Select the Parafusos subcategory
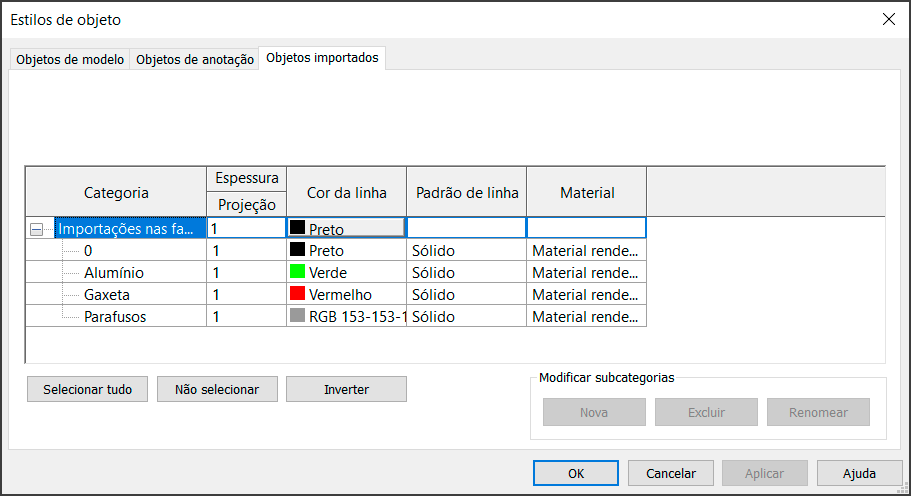 point(116,317)
